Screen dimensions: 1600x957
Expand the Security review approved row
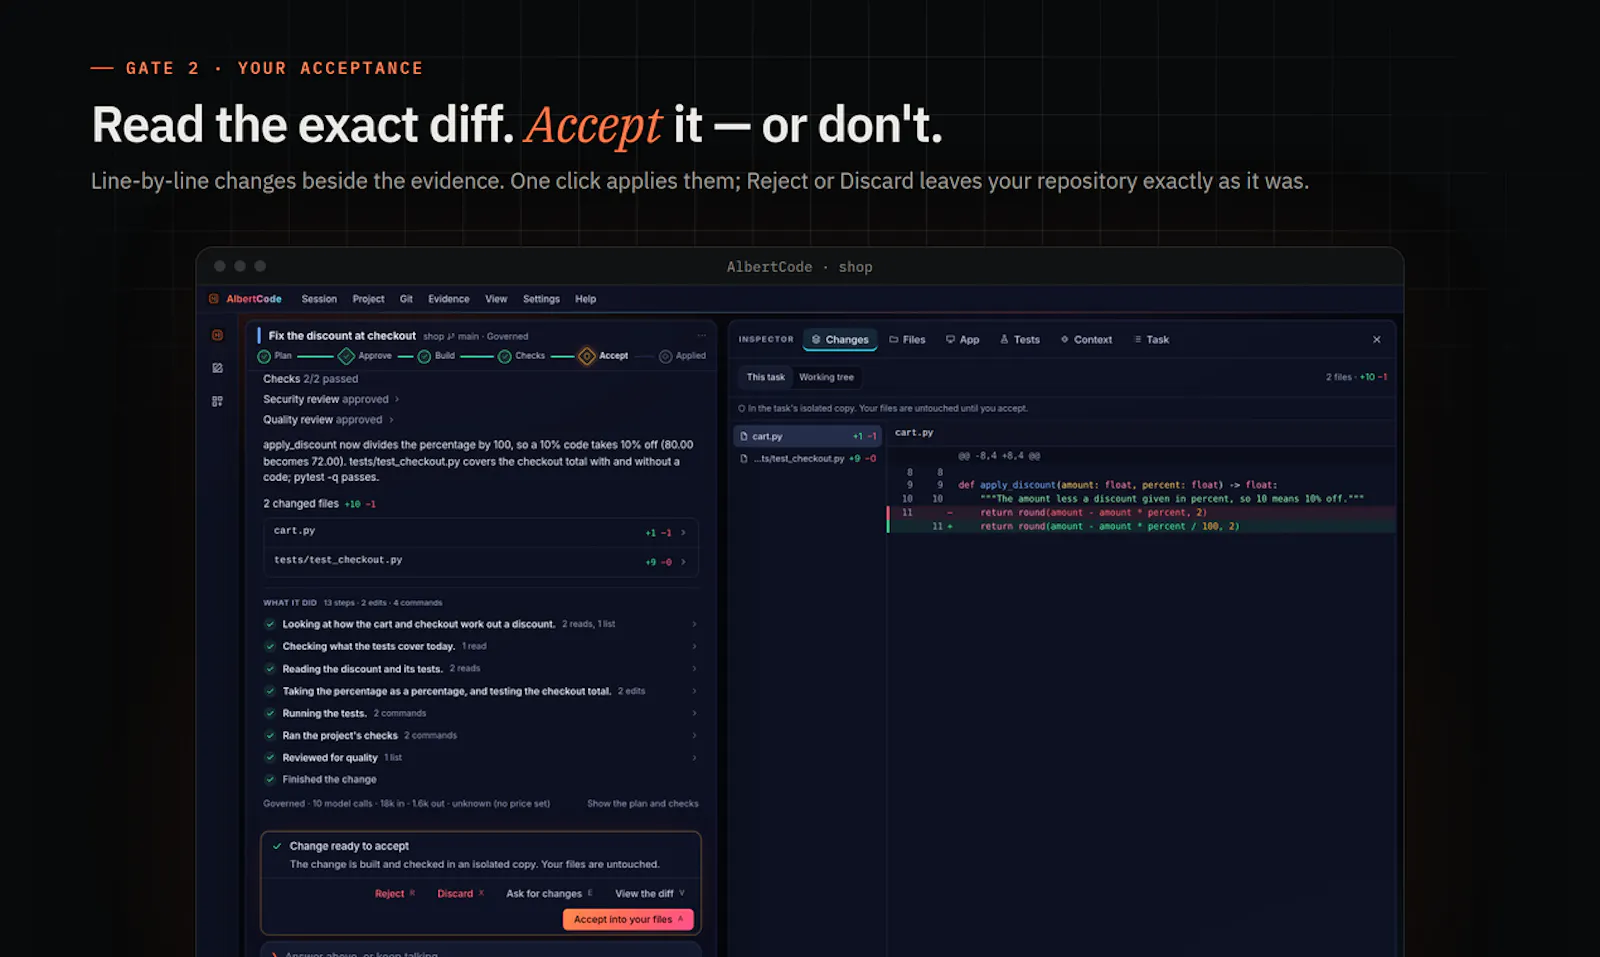pos(331,399)
